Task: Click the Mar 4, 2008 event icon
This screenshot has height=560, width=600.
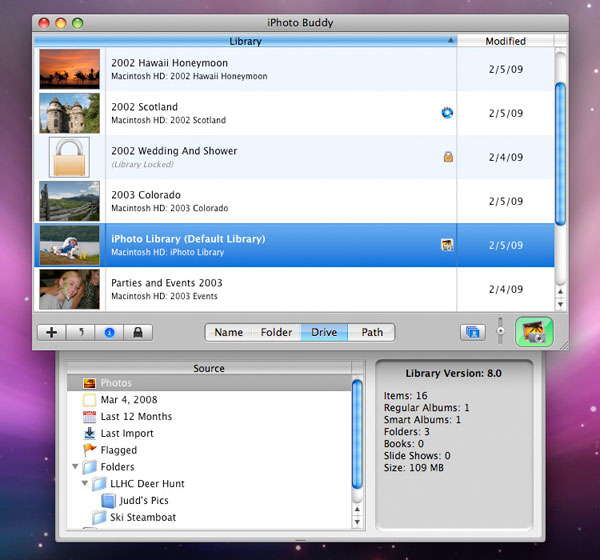Action: click(x=89, y=400)
